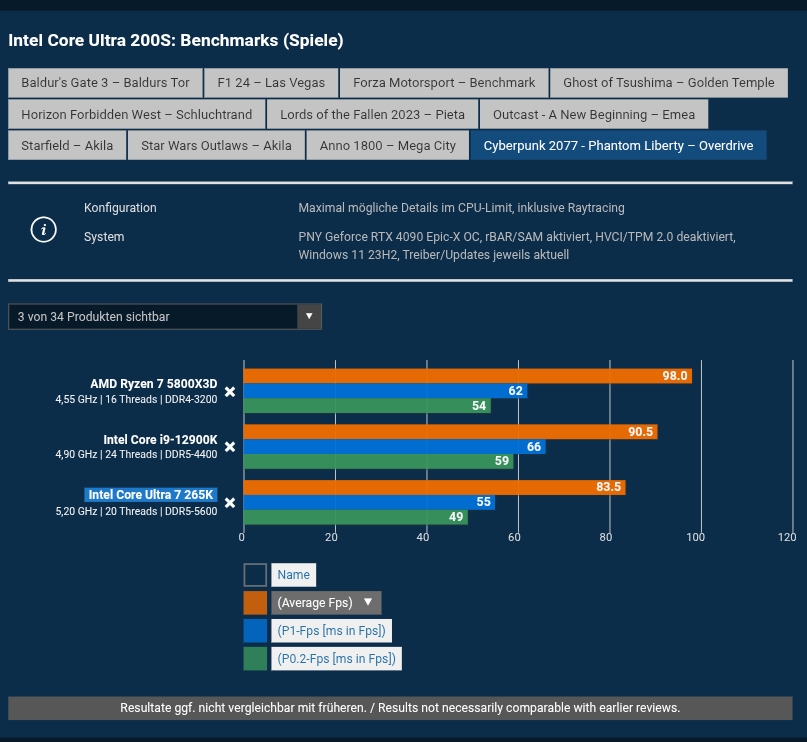
Task: Select Star Wars Outlaws – Akila tab
Action: coord(216,146)
